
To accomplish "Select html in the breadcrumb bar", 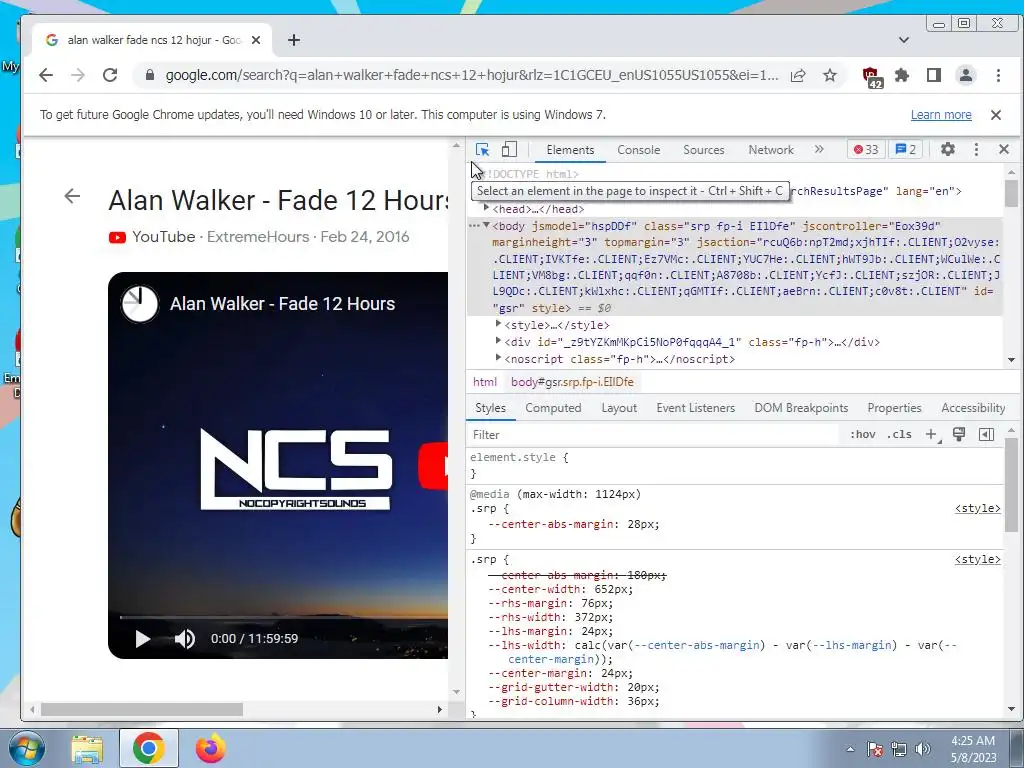I will click(x=485, y=382).
